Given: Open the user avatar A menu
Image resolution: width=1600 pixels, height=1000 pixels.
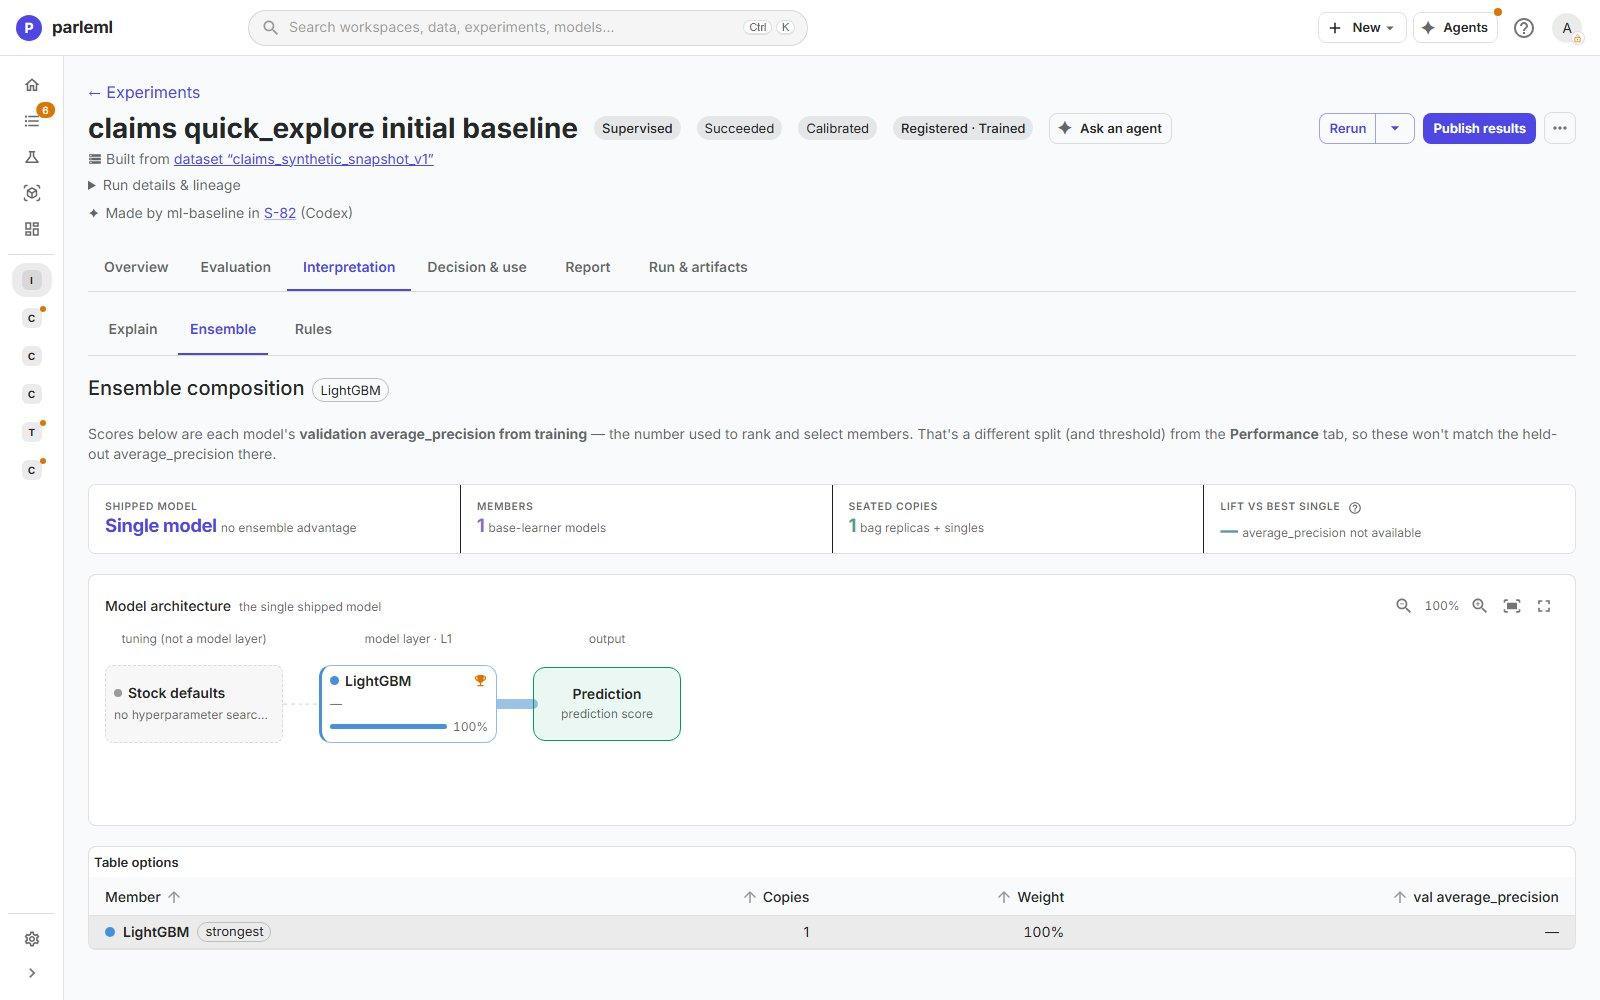Looking at the screenshot, I should tap(1567, 28).
